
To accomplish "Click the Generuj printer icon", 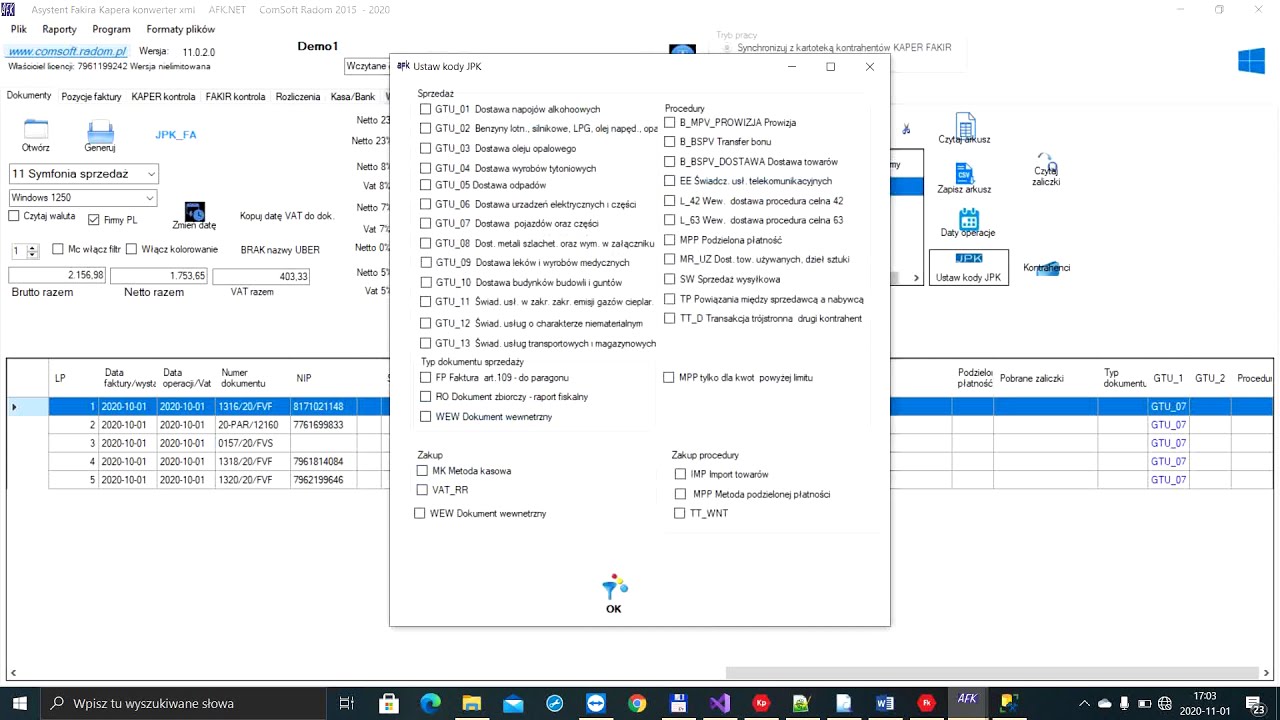I will (100, 131).
